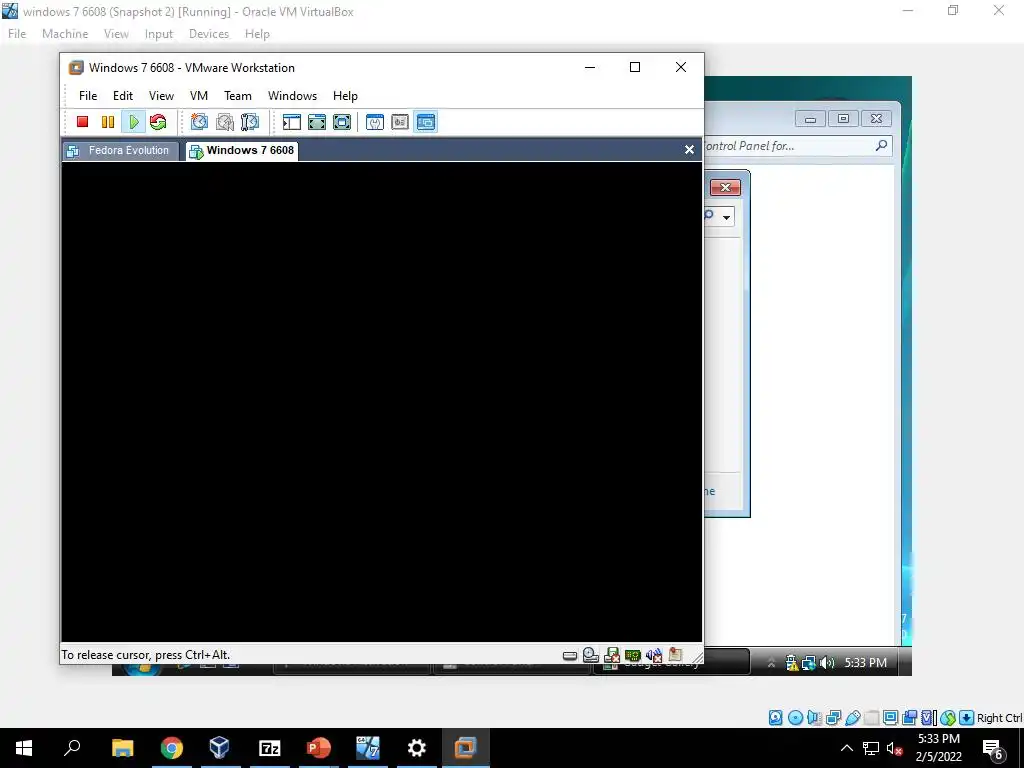Select the Windows 7 6608 tab
Viewport: 1024px width, 768px height.
[x=242, y=151]
